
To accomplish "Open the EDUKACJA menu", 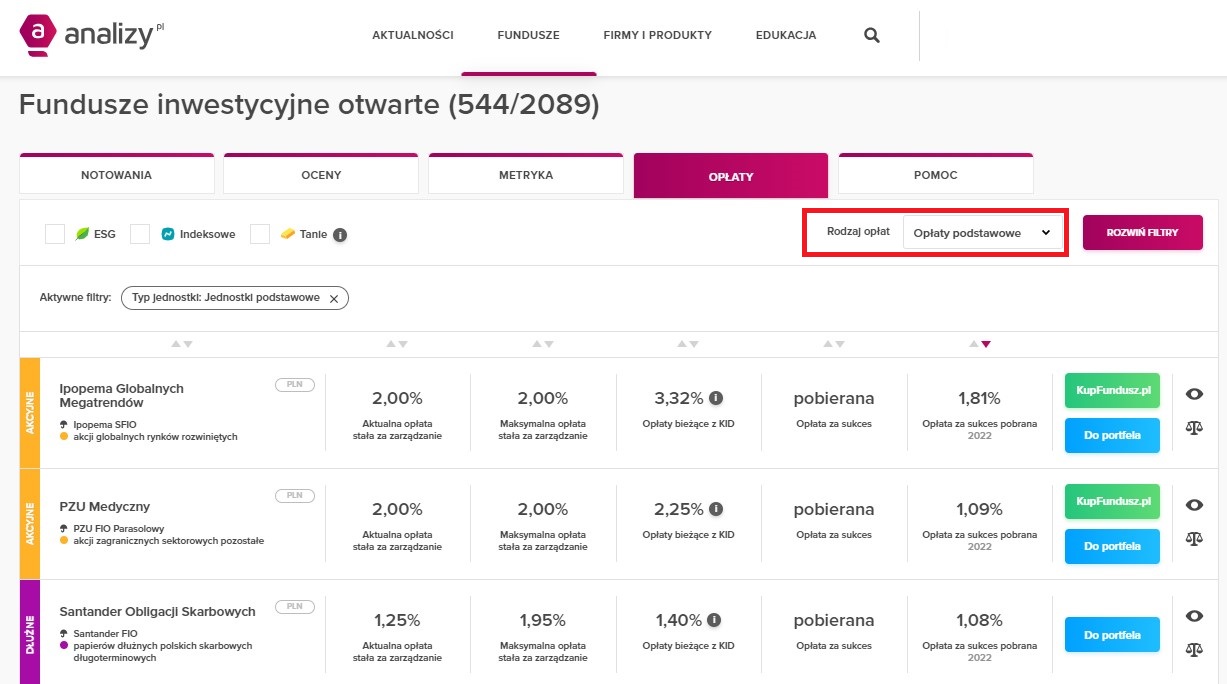I will point(786,35).
